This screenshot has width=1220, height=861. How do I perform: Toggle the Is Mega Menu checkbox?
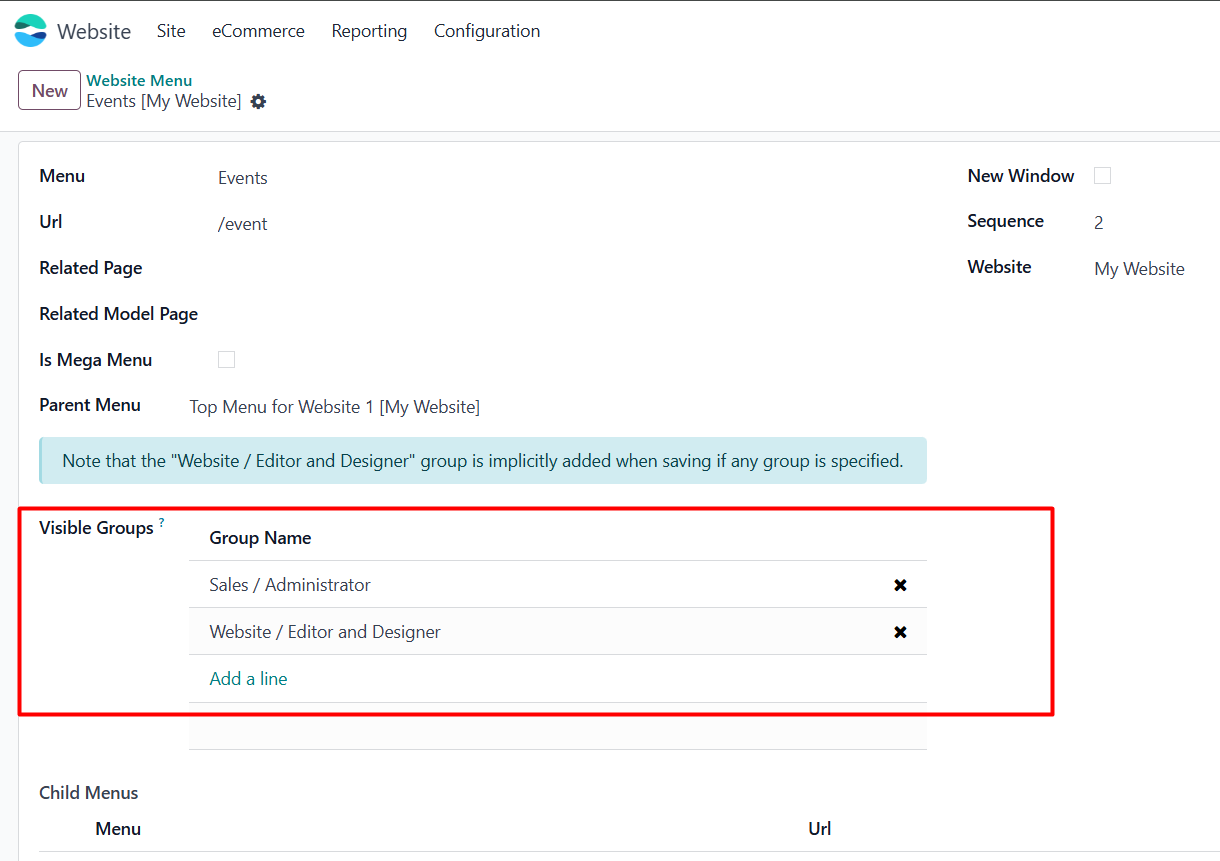point(227,360)
